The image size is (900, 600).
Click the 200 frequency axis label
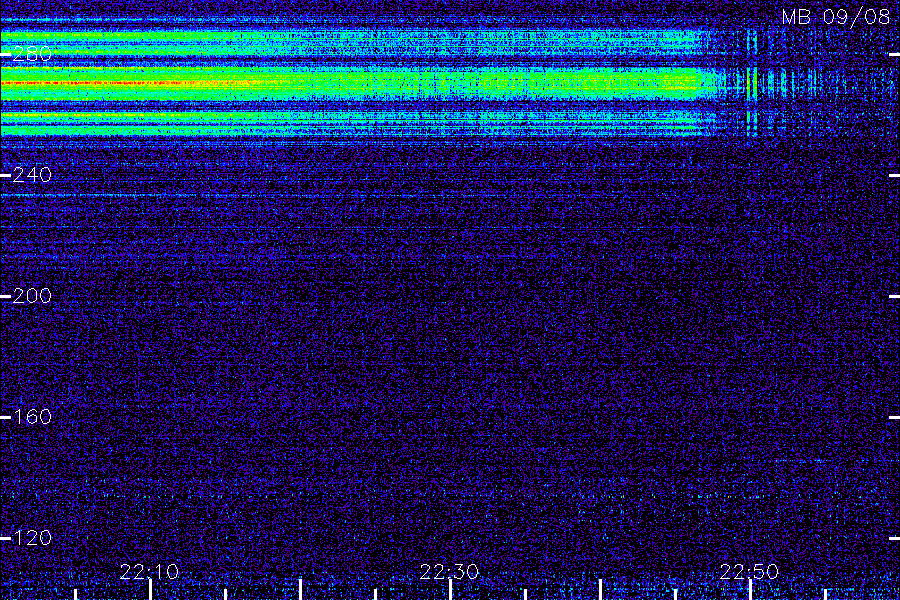32,296
